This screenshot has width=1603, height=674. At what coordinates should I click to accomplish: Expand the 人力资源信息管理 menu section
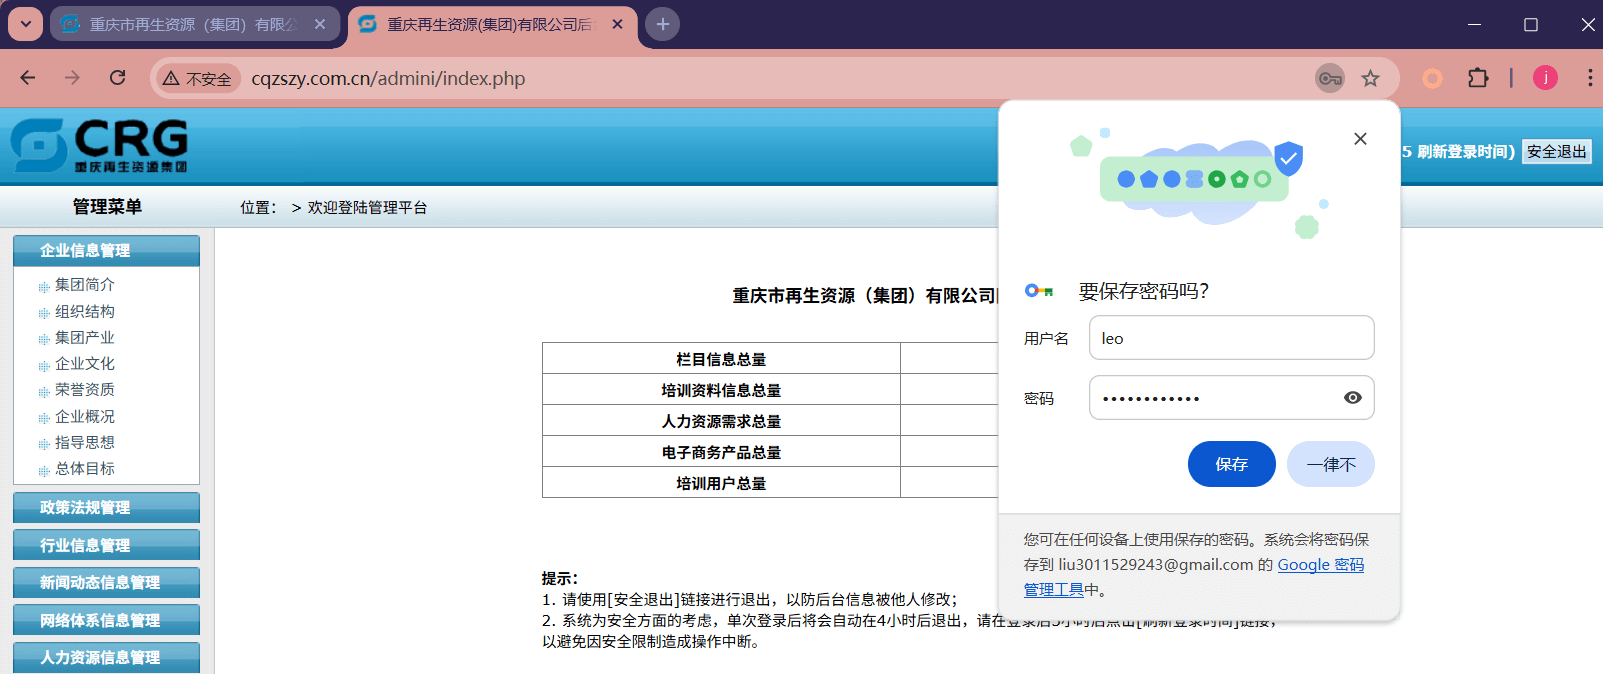click(106, 657)
